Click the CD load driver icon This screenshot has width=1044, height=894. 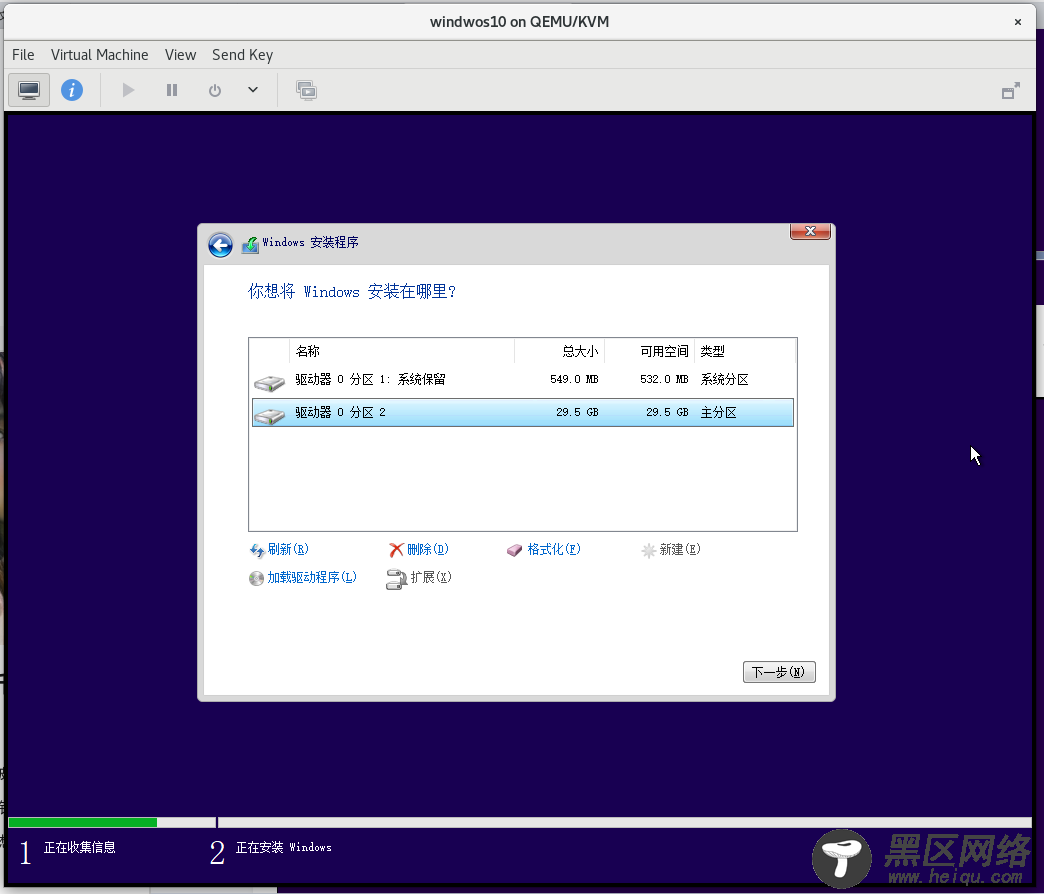pos(256,578)
